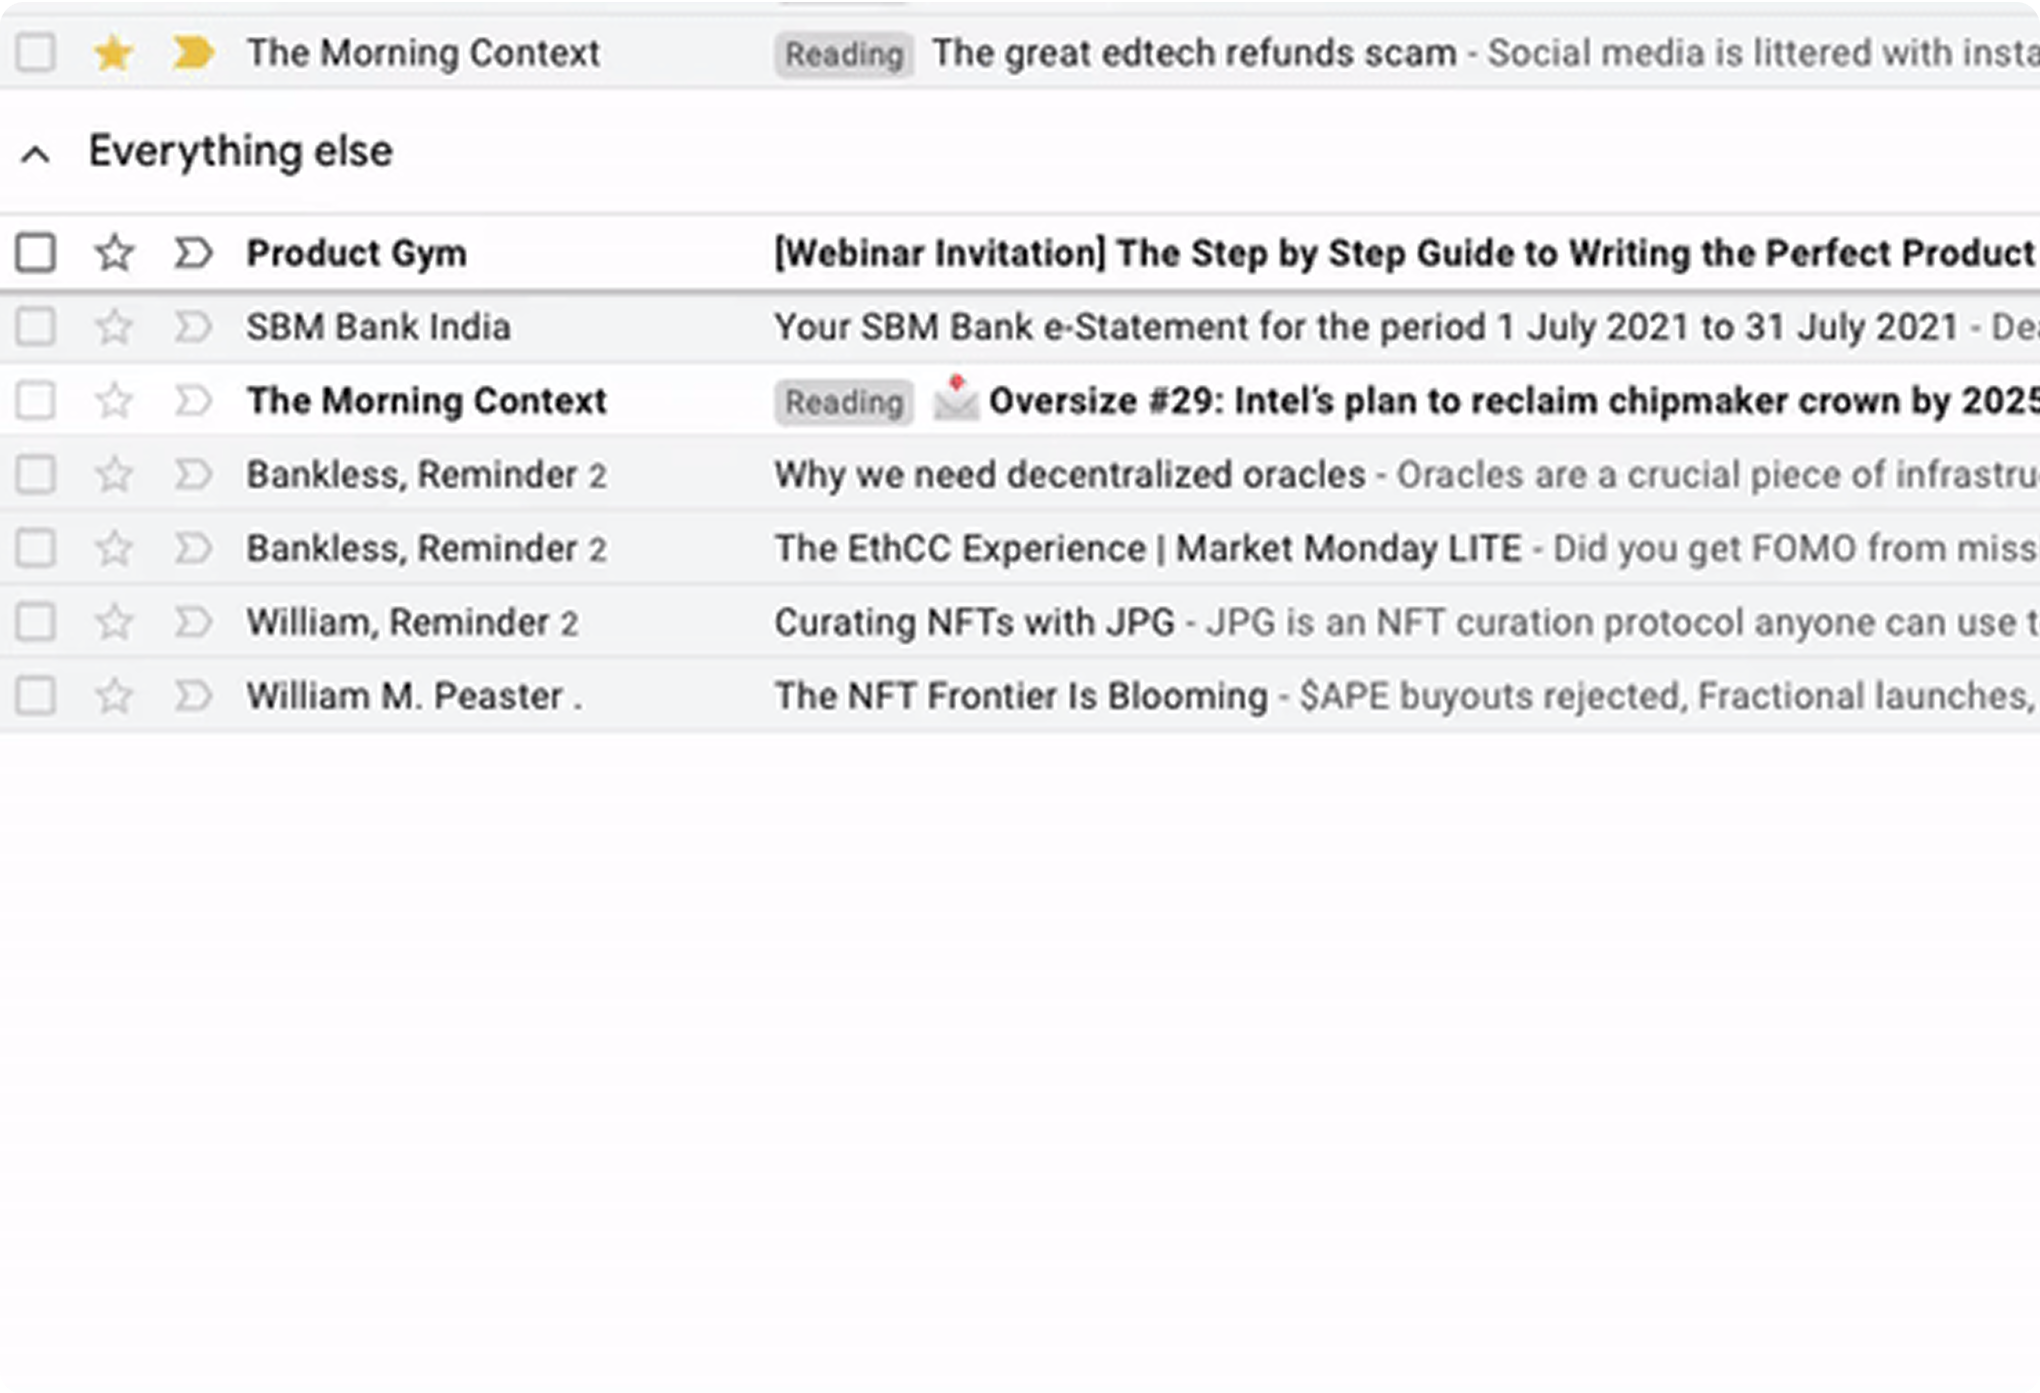Star the Curating NFTs with JPG email
The image size is (2040, 1393).
point(114,622)
